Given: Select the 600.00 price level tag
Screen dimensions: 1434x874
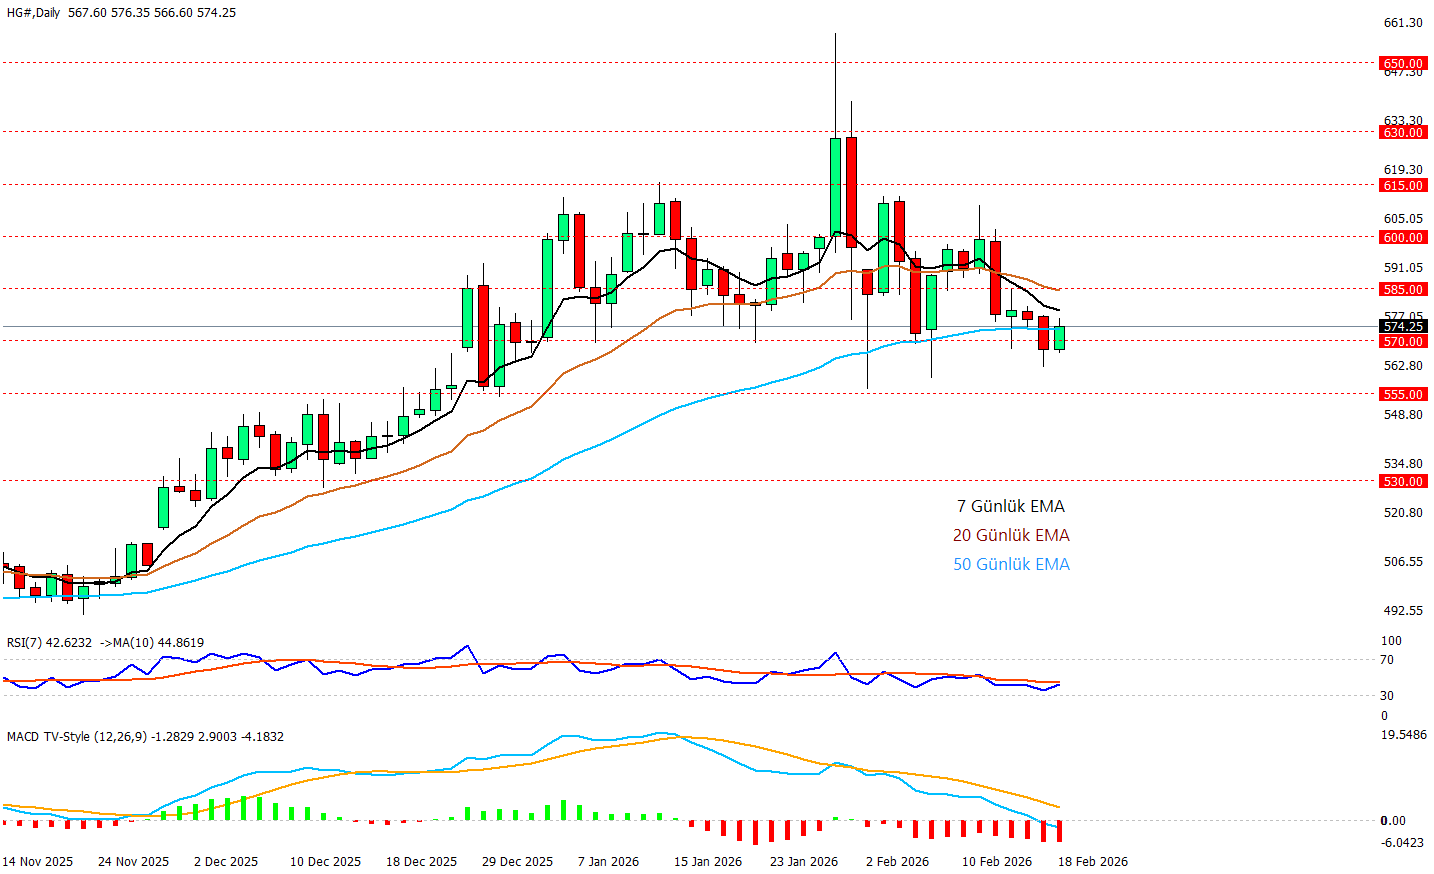Looking at the screenshot, I should point(1402,237).
